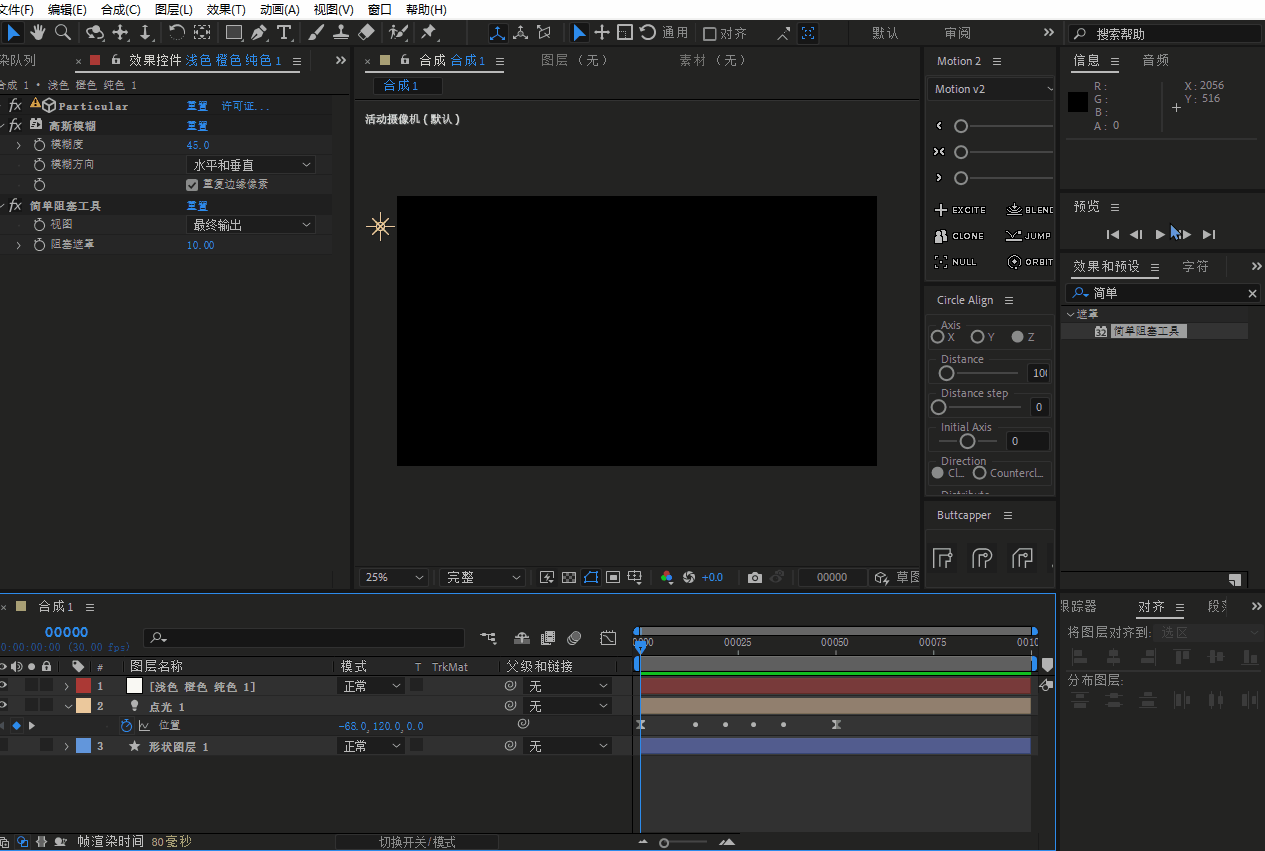The image size is (1265, 851).
Task: Select the Puppet Pin tool
Action: (429, 33)
